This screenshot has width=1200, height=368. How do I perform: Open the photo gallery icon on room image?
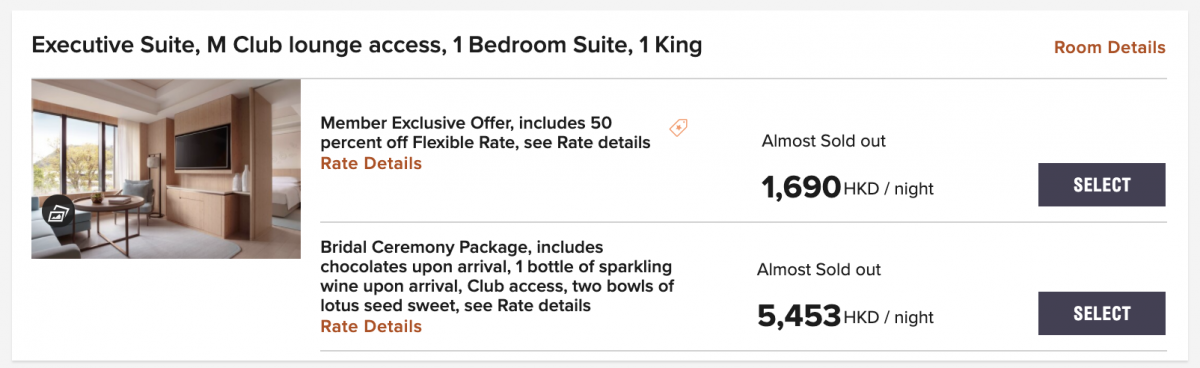58,214
